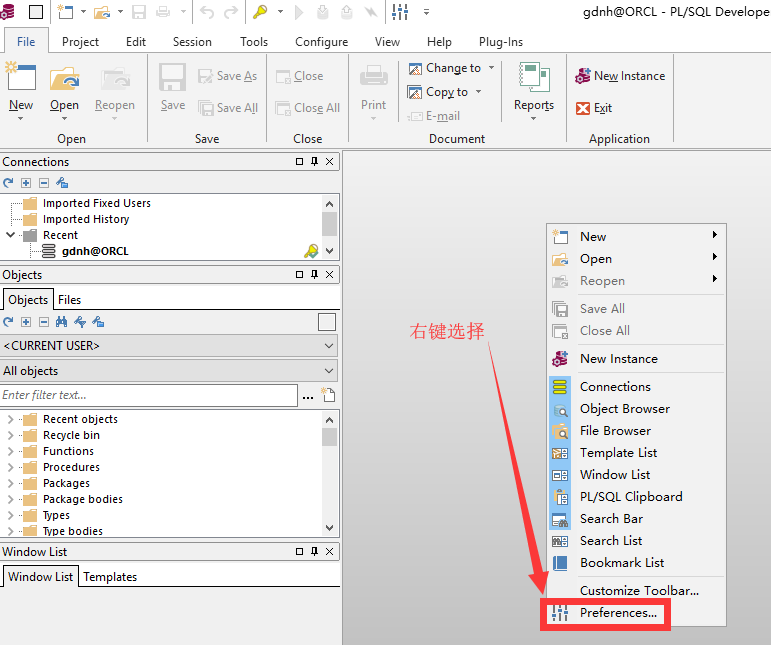771x645 pixels.
Task: Select Imported Fixed Users folder
Action: [96, 203]
